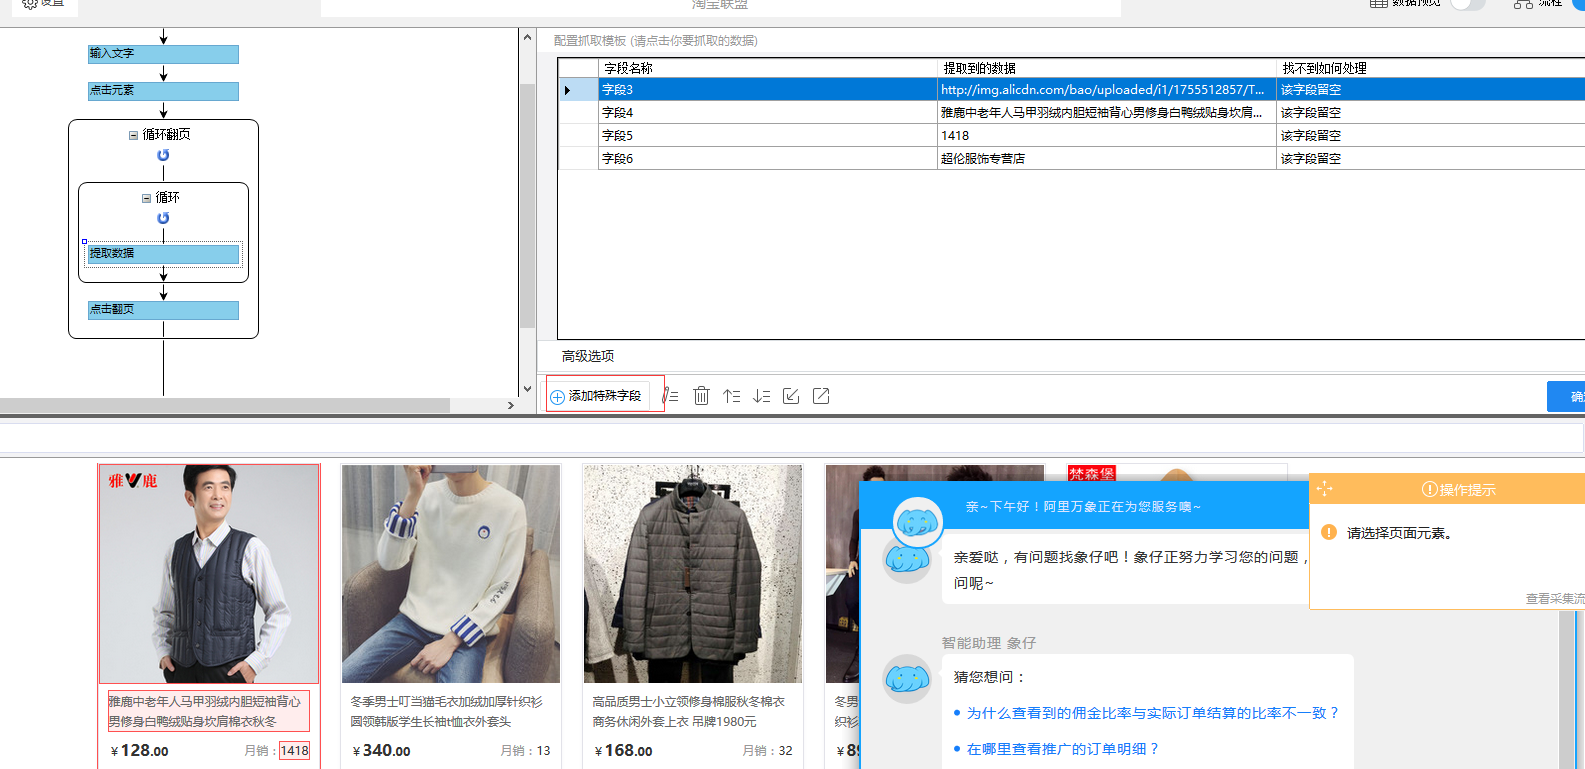Click the monthly sales value 1418
The height and width of the screenshot is (769, 1585).
pos(295,751)
